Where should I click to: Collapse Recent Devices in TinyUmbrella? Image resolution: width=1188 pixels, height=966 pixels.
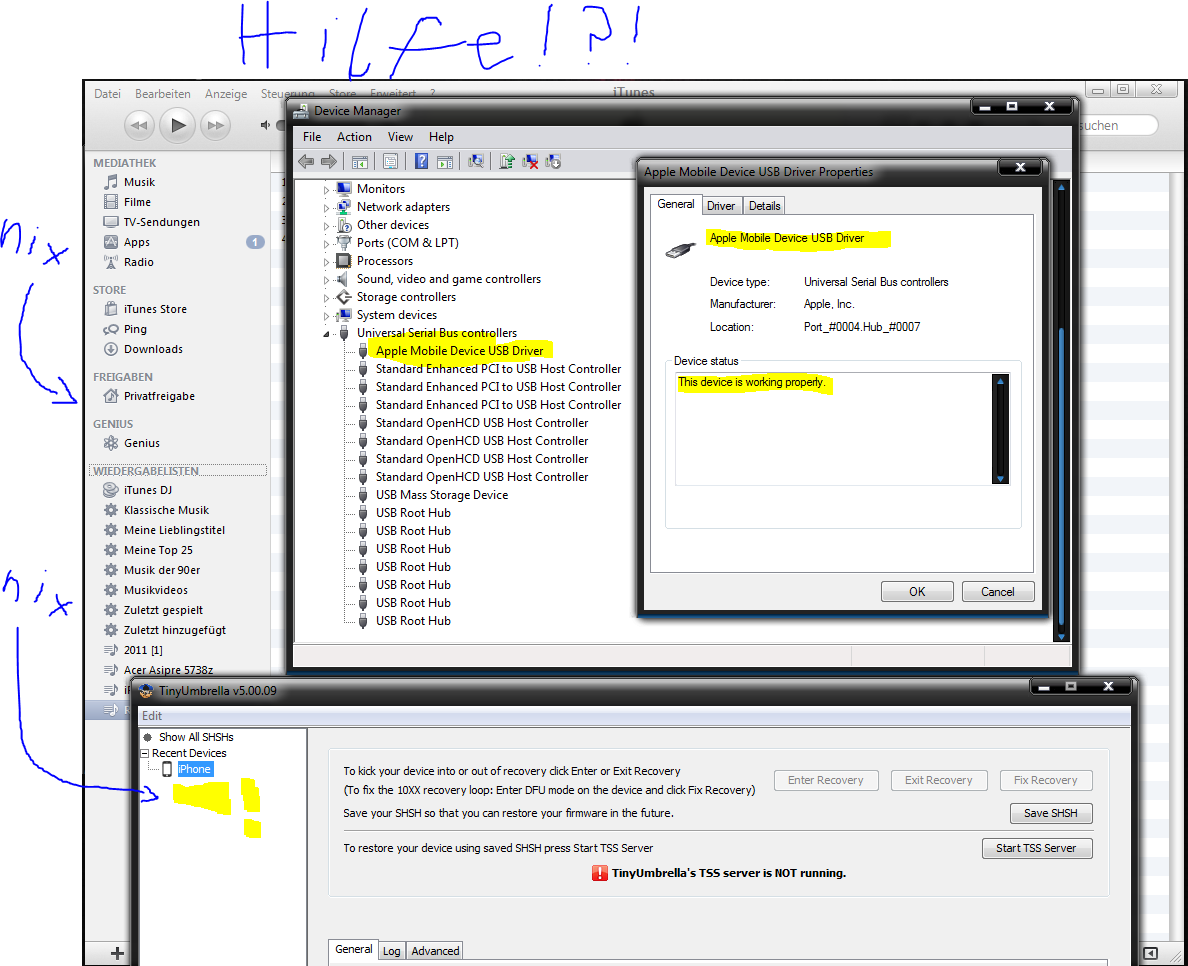coord(145,753)
